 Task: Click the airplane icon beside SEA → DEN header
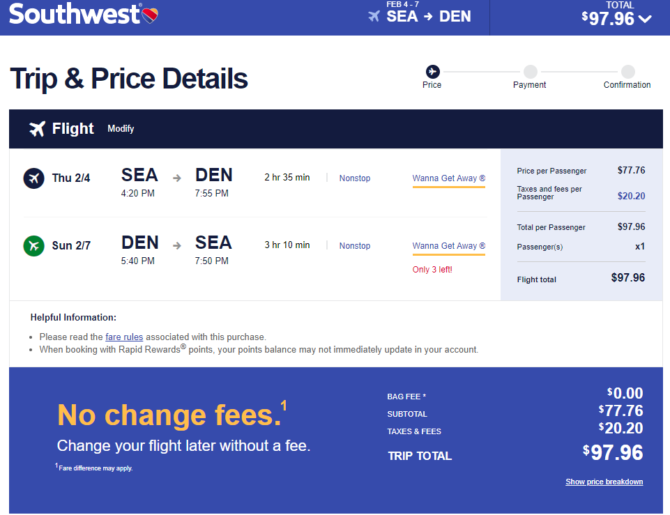tap(374, 16)
